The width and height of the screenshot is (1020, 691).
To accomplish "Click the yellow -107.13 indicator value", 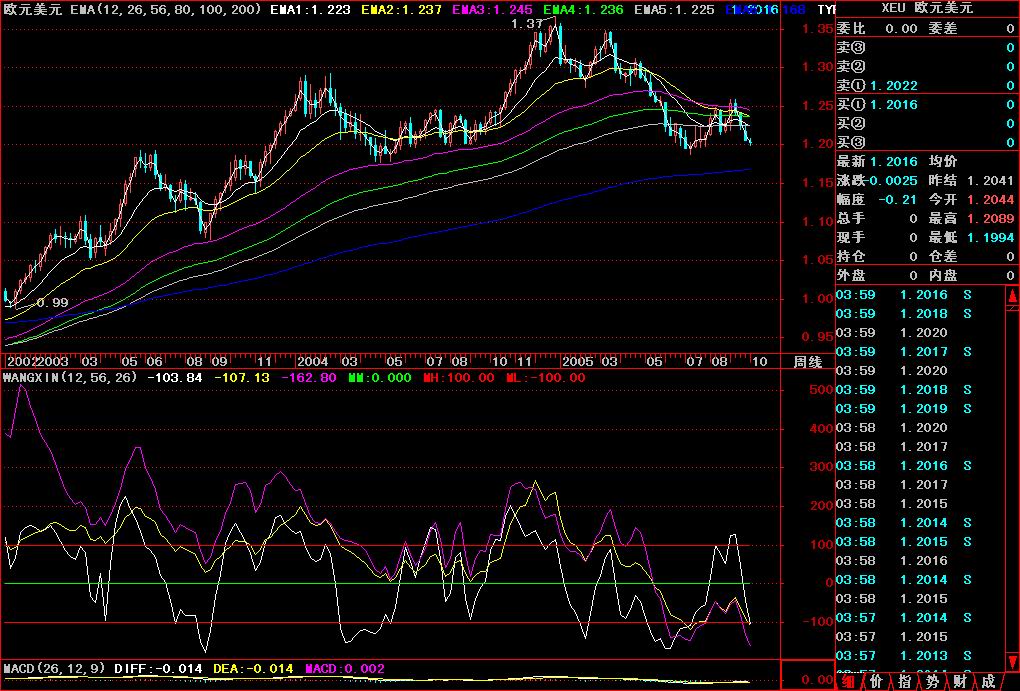I will tap(241, 377).
